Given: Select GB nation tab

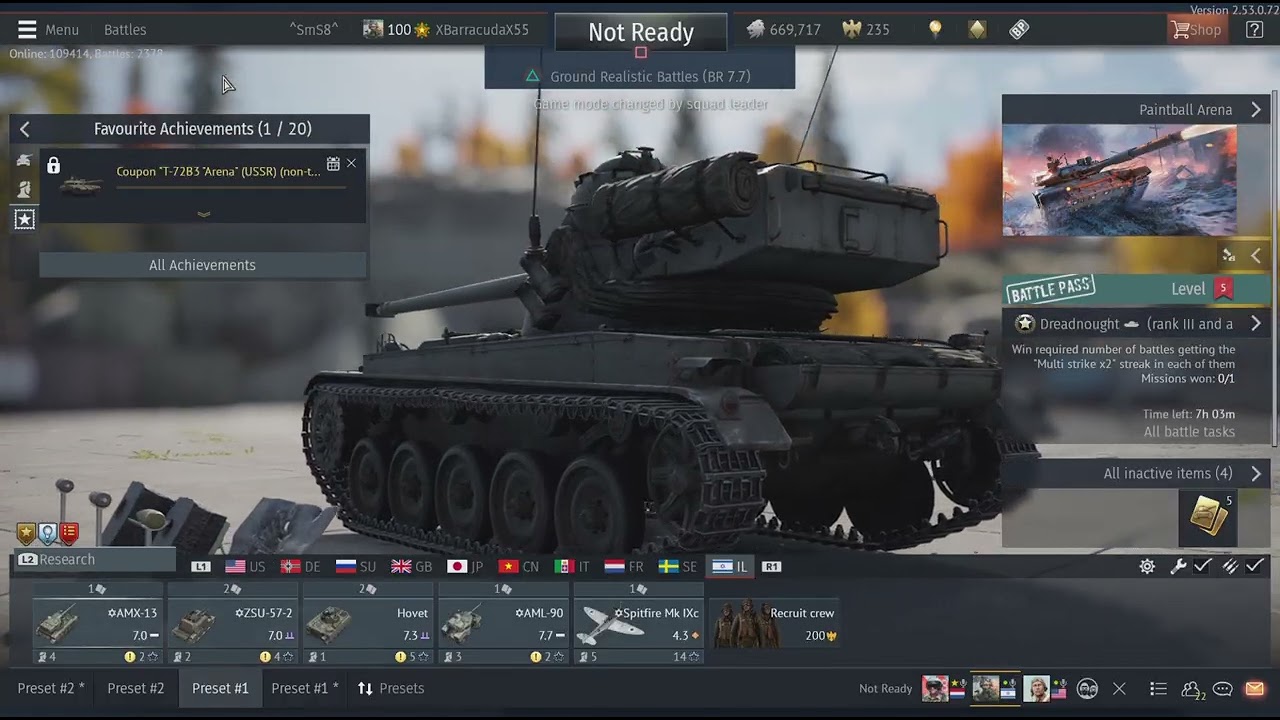Looking at the screenshot, I should pyautogui.click(x=412, y=566).
